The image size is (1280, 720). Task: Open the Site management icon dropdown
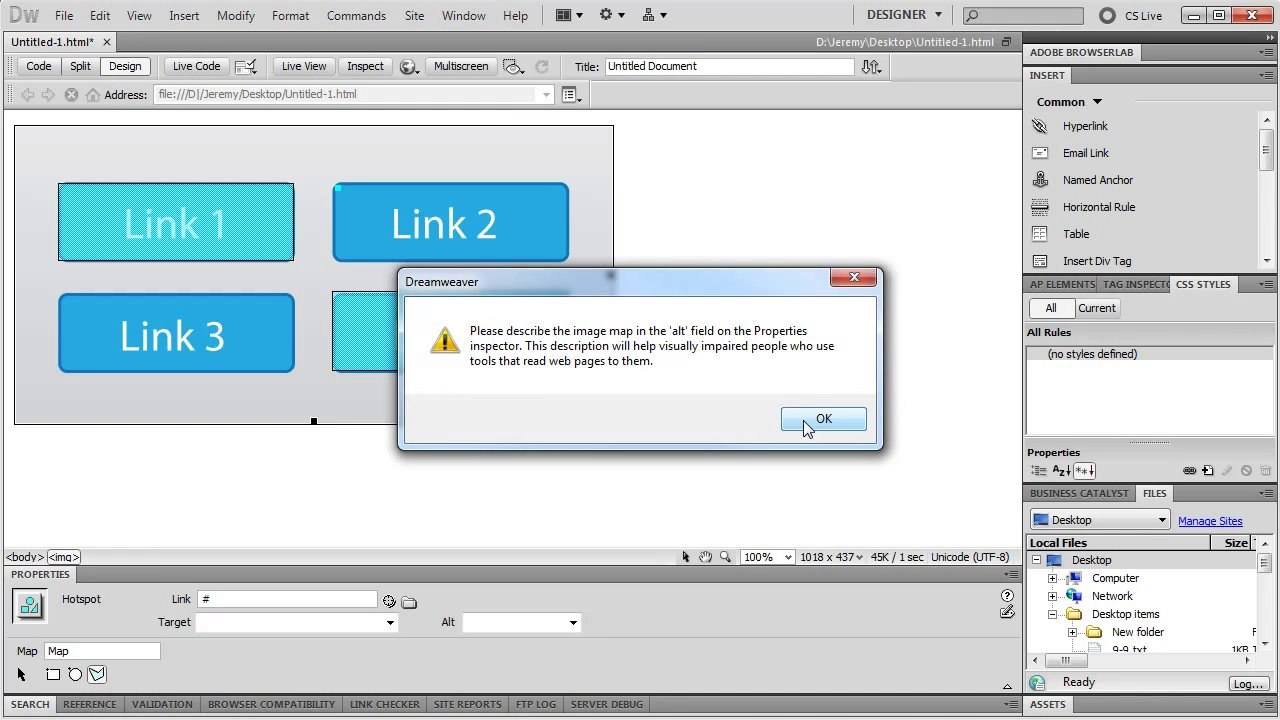(654, 15)
